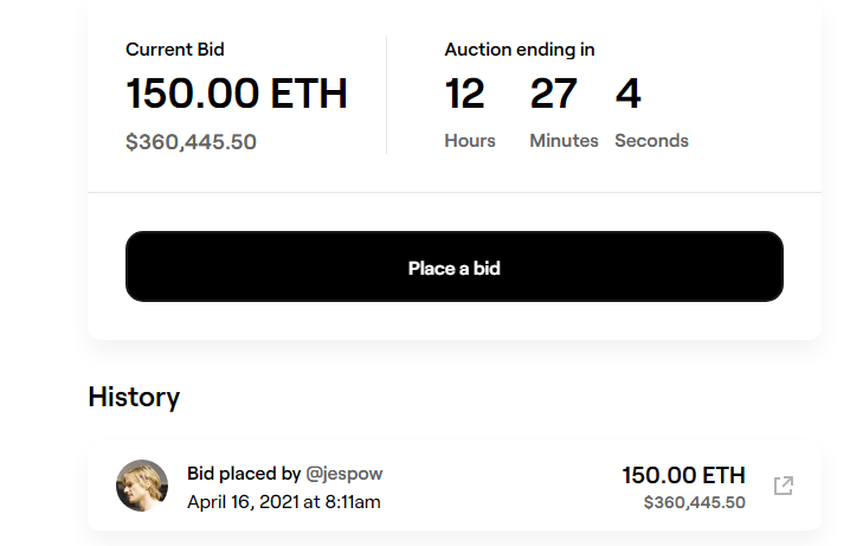Click the large 150.00 ETH current bid
The height and width of the screenshot is (546, 850).
[x=236, y=94]
